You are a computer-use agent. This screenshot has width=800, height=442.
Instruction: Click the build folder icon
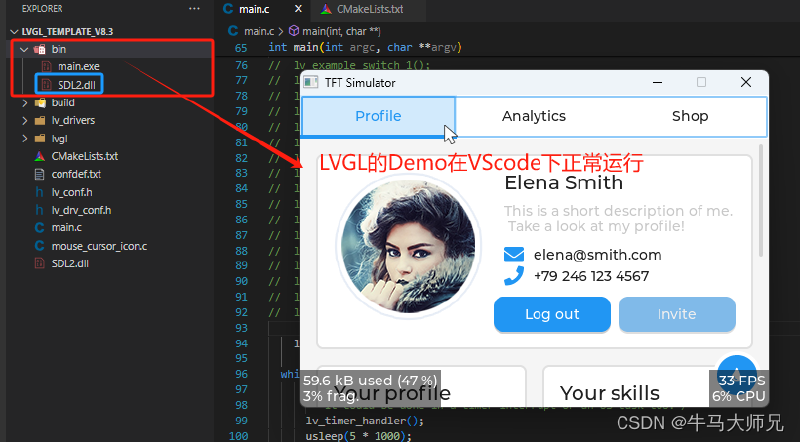coord(40,103)
